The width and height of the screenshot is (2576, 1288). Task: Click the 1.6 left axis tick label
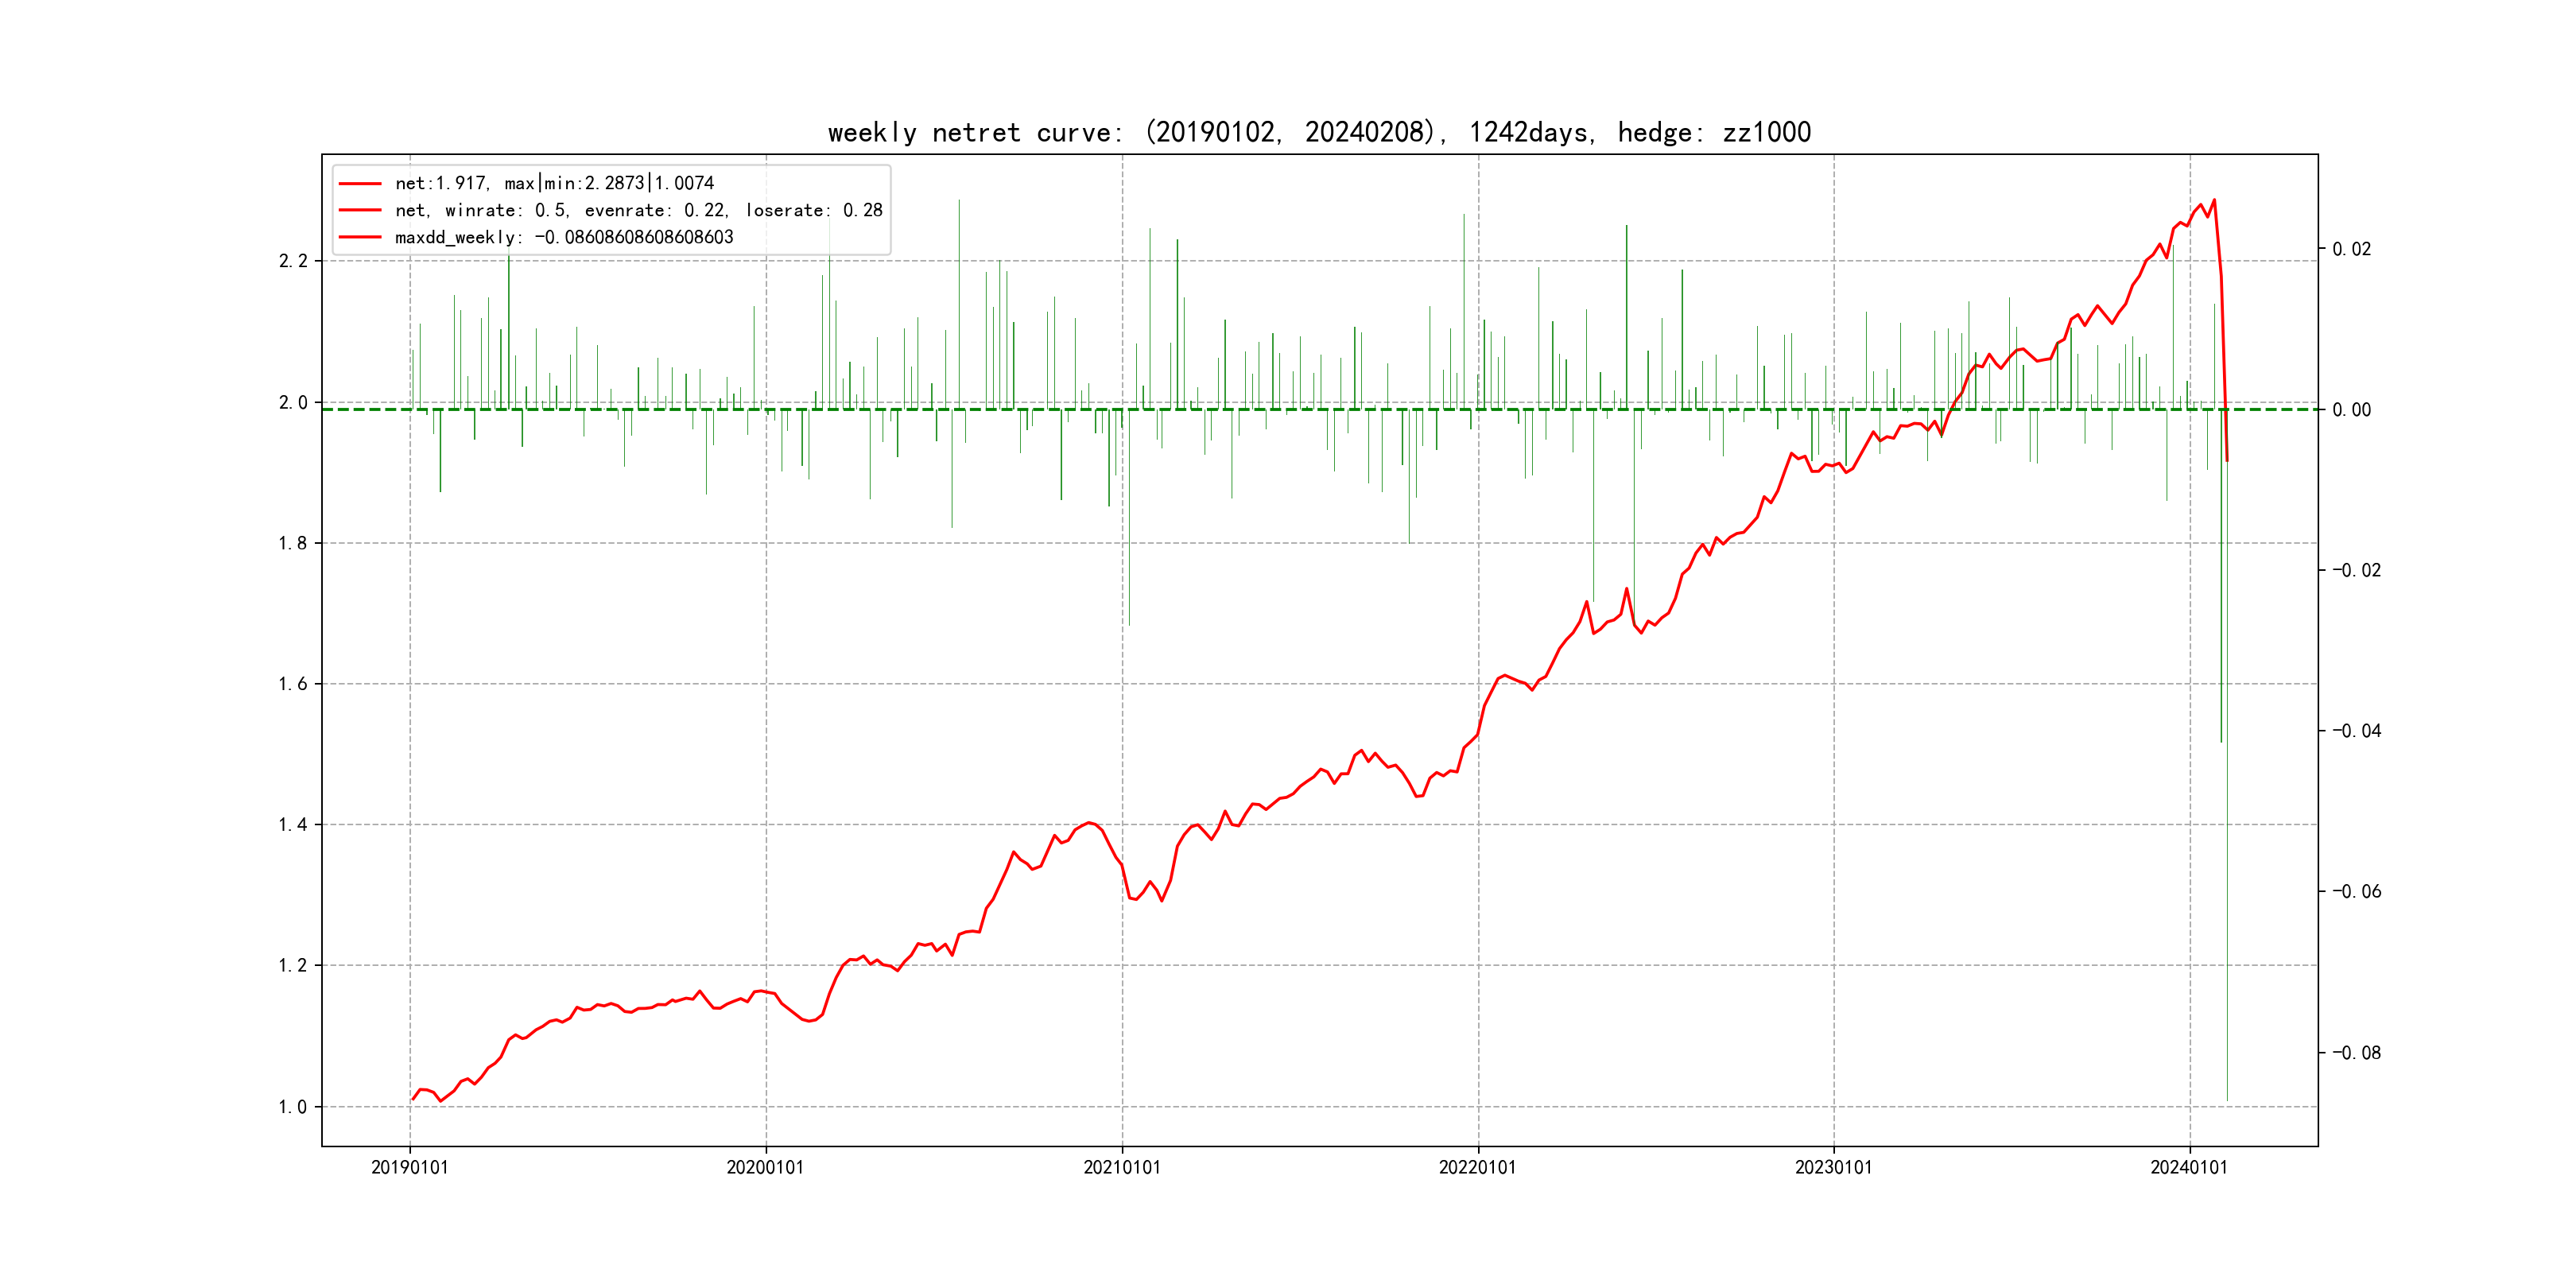point(293,684)
